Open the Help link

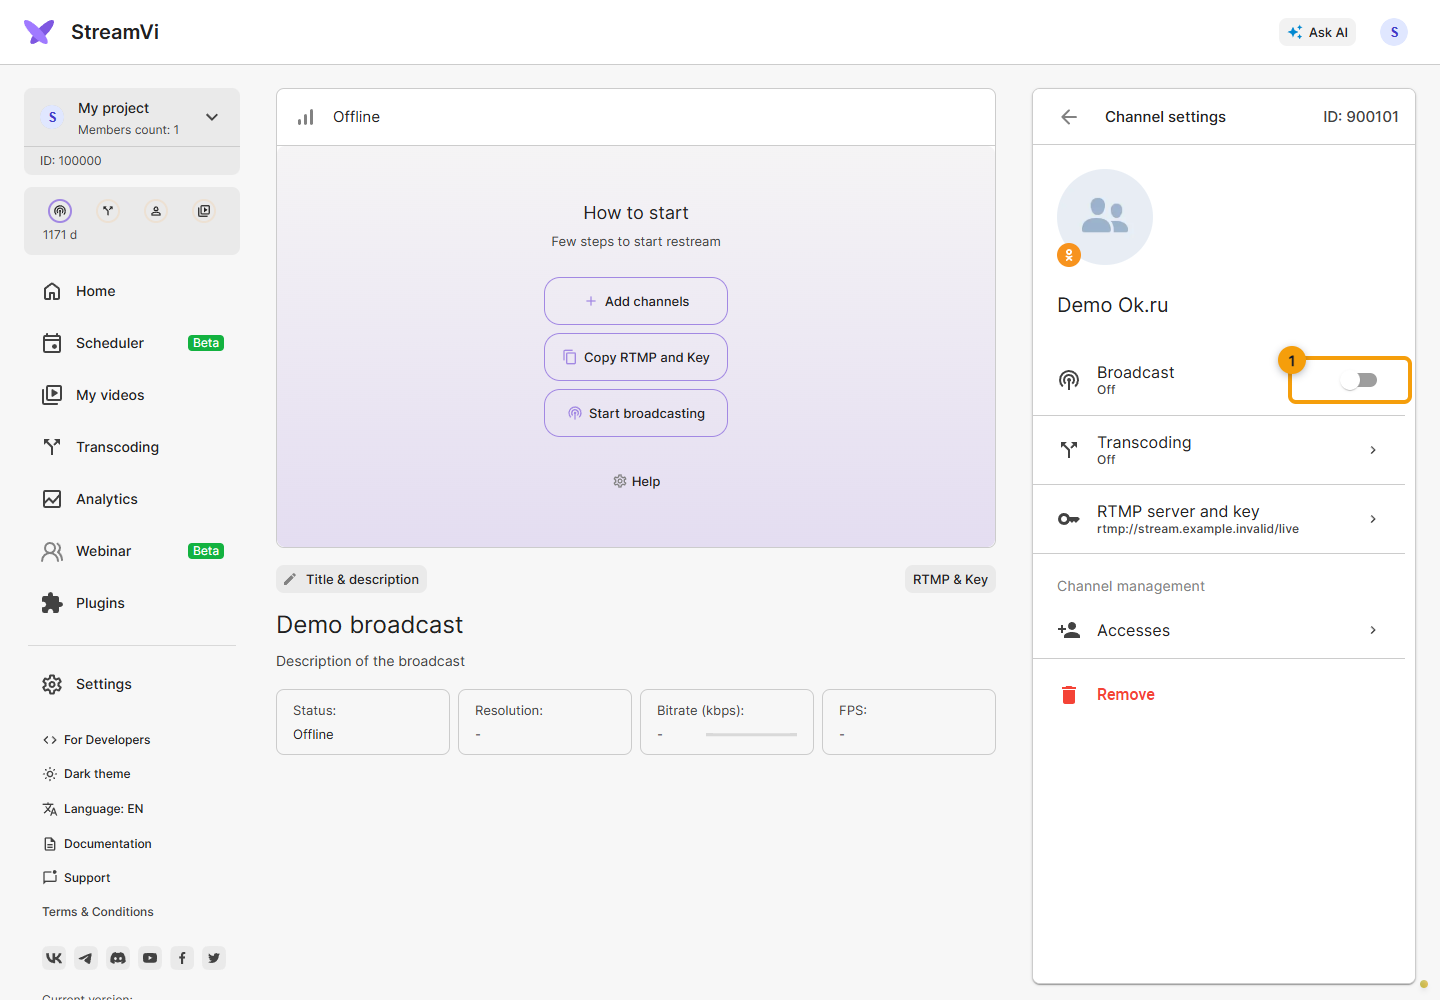(x=636, y=481)
